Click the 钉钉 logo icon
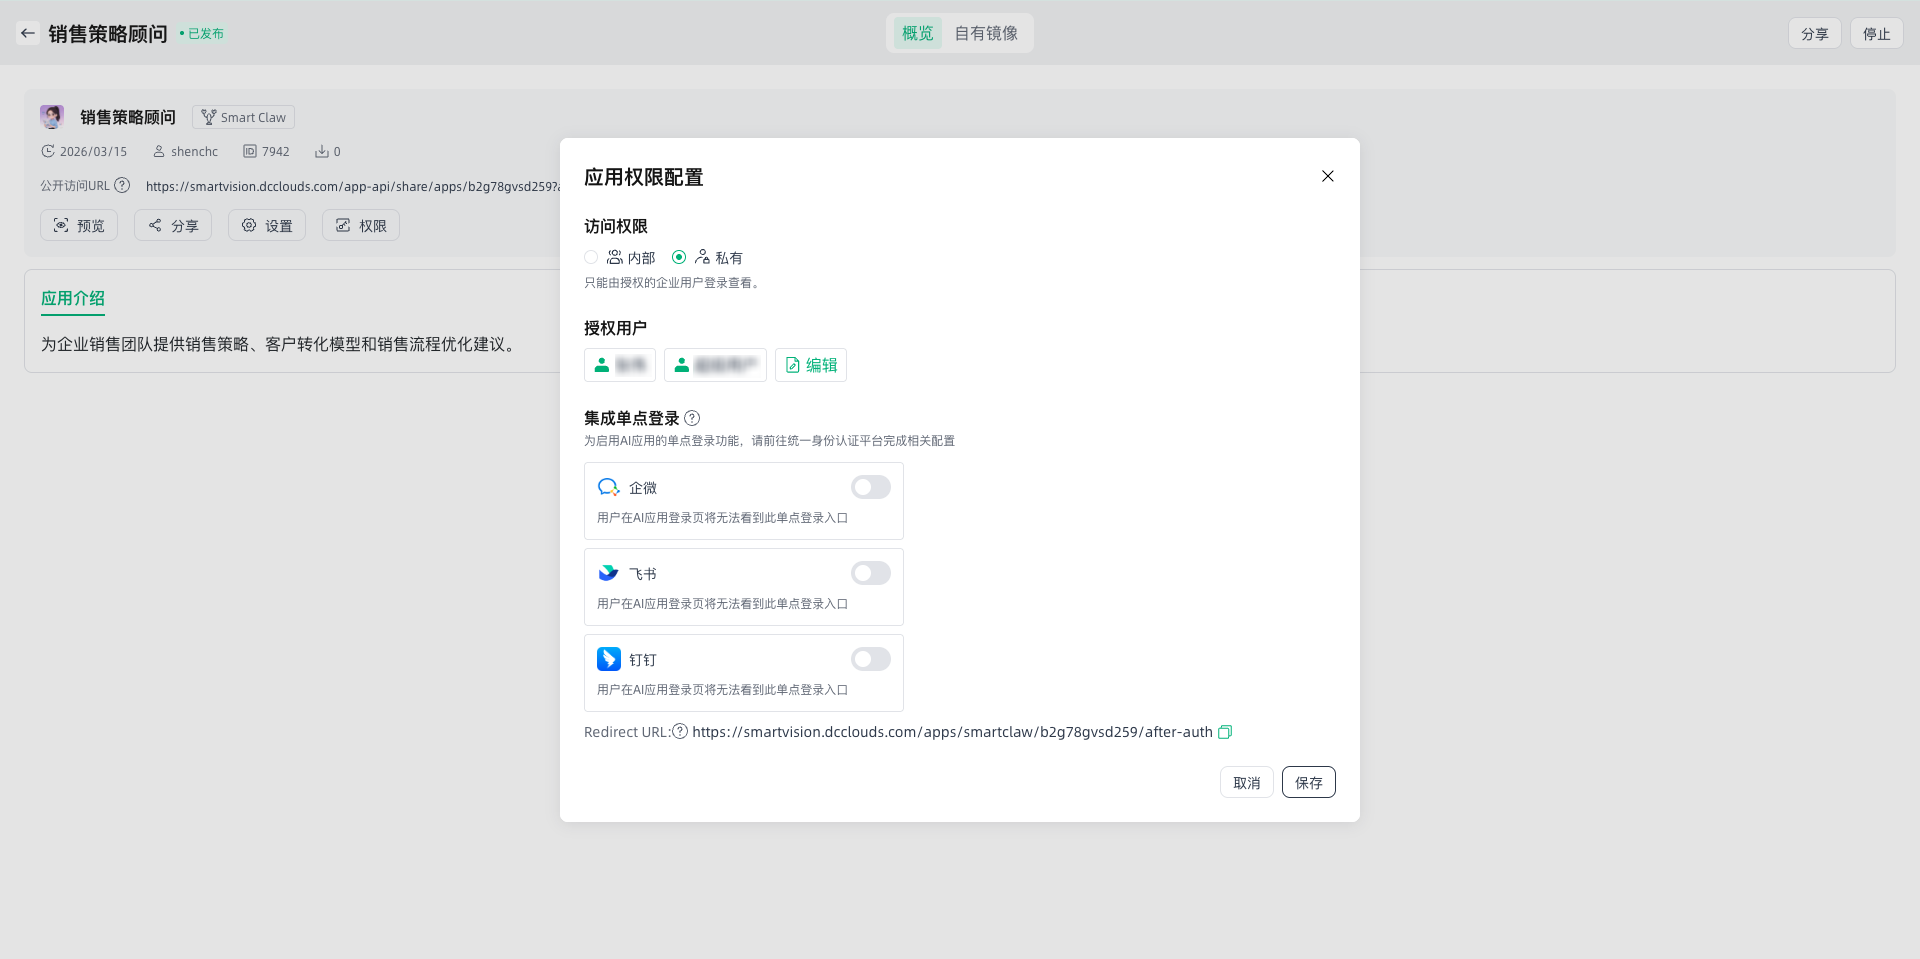The image size is (1920, 959). point(608,659)
